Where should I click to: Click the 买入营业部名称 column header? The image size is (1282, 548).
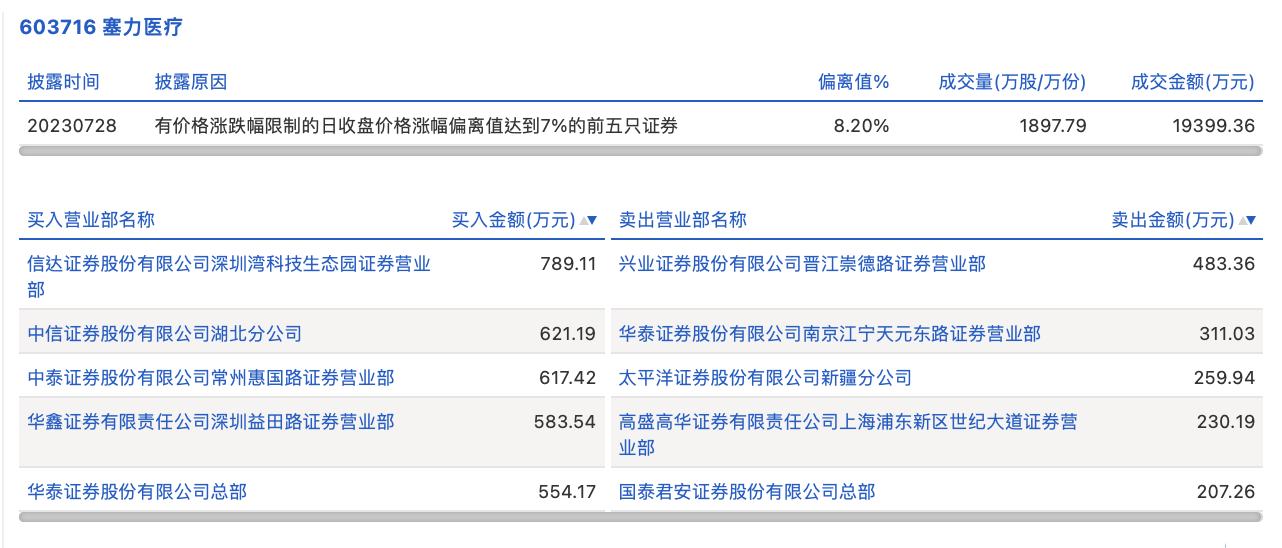tap(91, 220)
